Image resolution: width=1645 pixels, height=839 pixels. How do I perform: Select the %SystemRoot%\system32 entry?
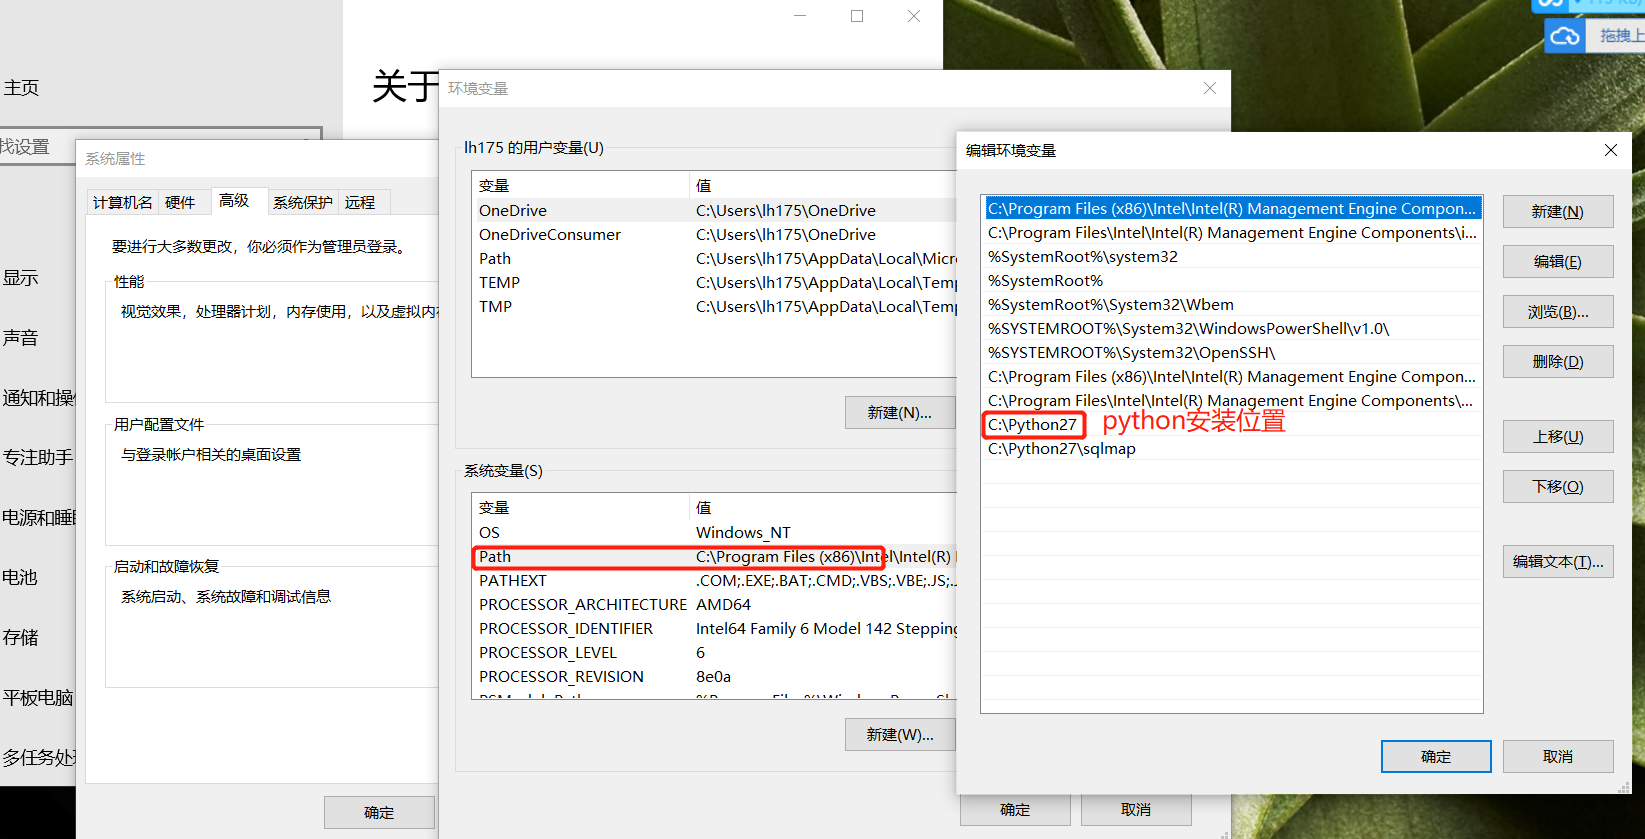coord(1231,257)
